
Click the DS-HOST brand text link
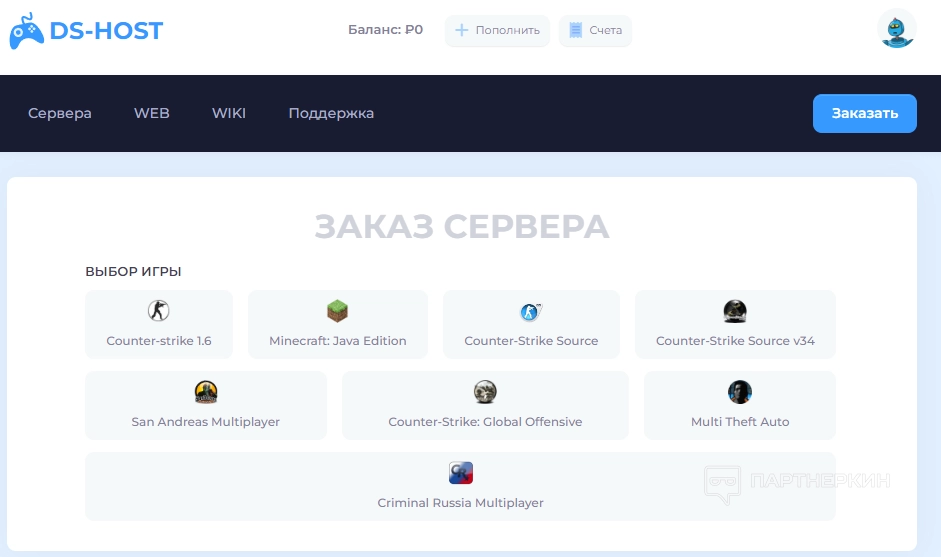pos(106,31)
